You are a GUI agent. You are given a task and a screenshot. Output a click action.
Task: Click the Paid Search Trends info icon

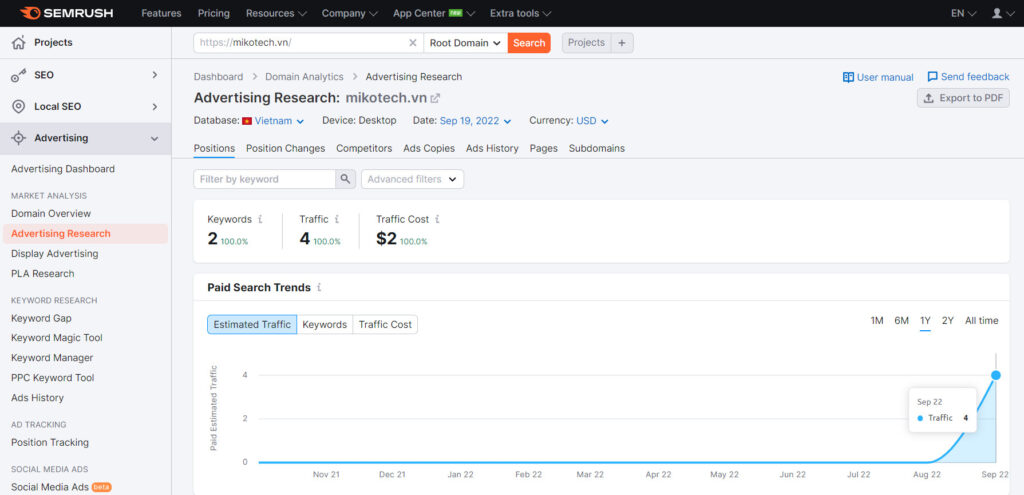tap(319, 287)
